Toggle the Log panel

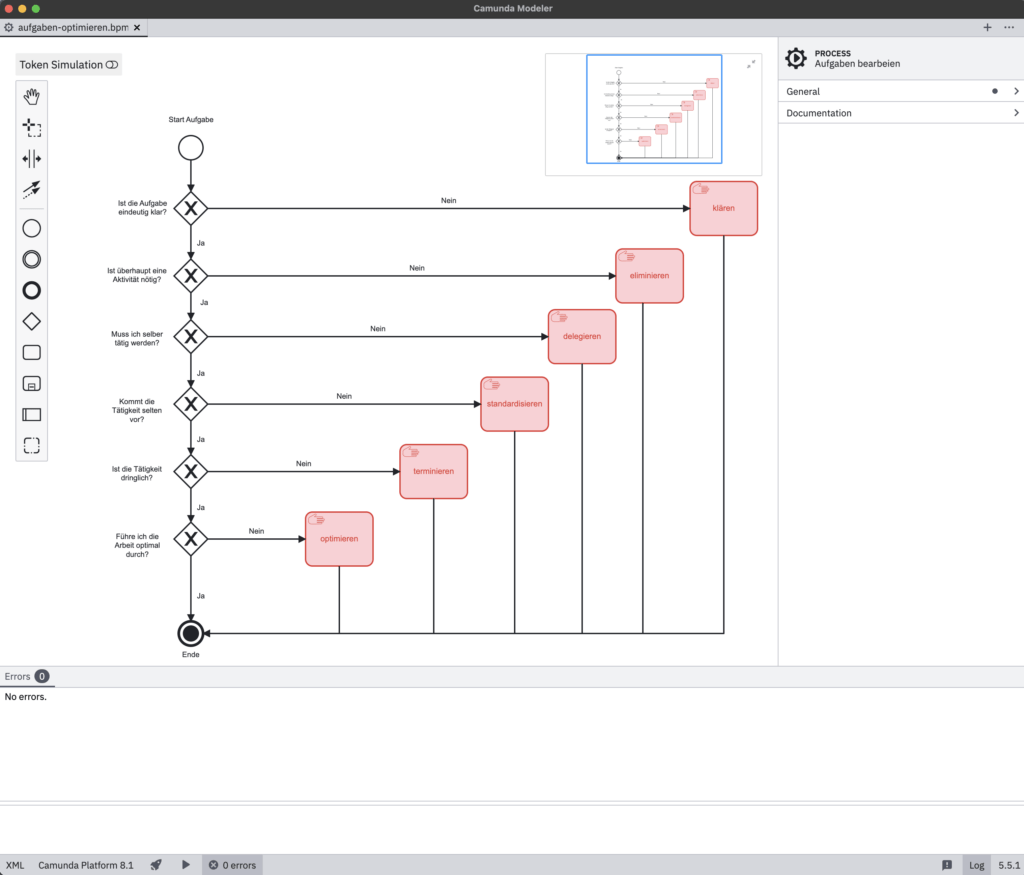tap(976, 864)
